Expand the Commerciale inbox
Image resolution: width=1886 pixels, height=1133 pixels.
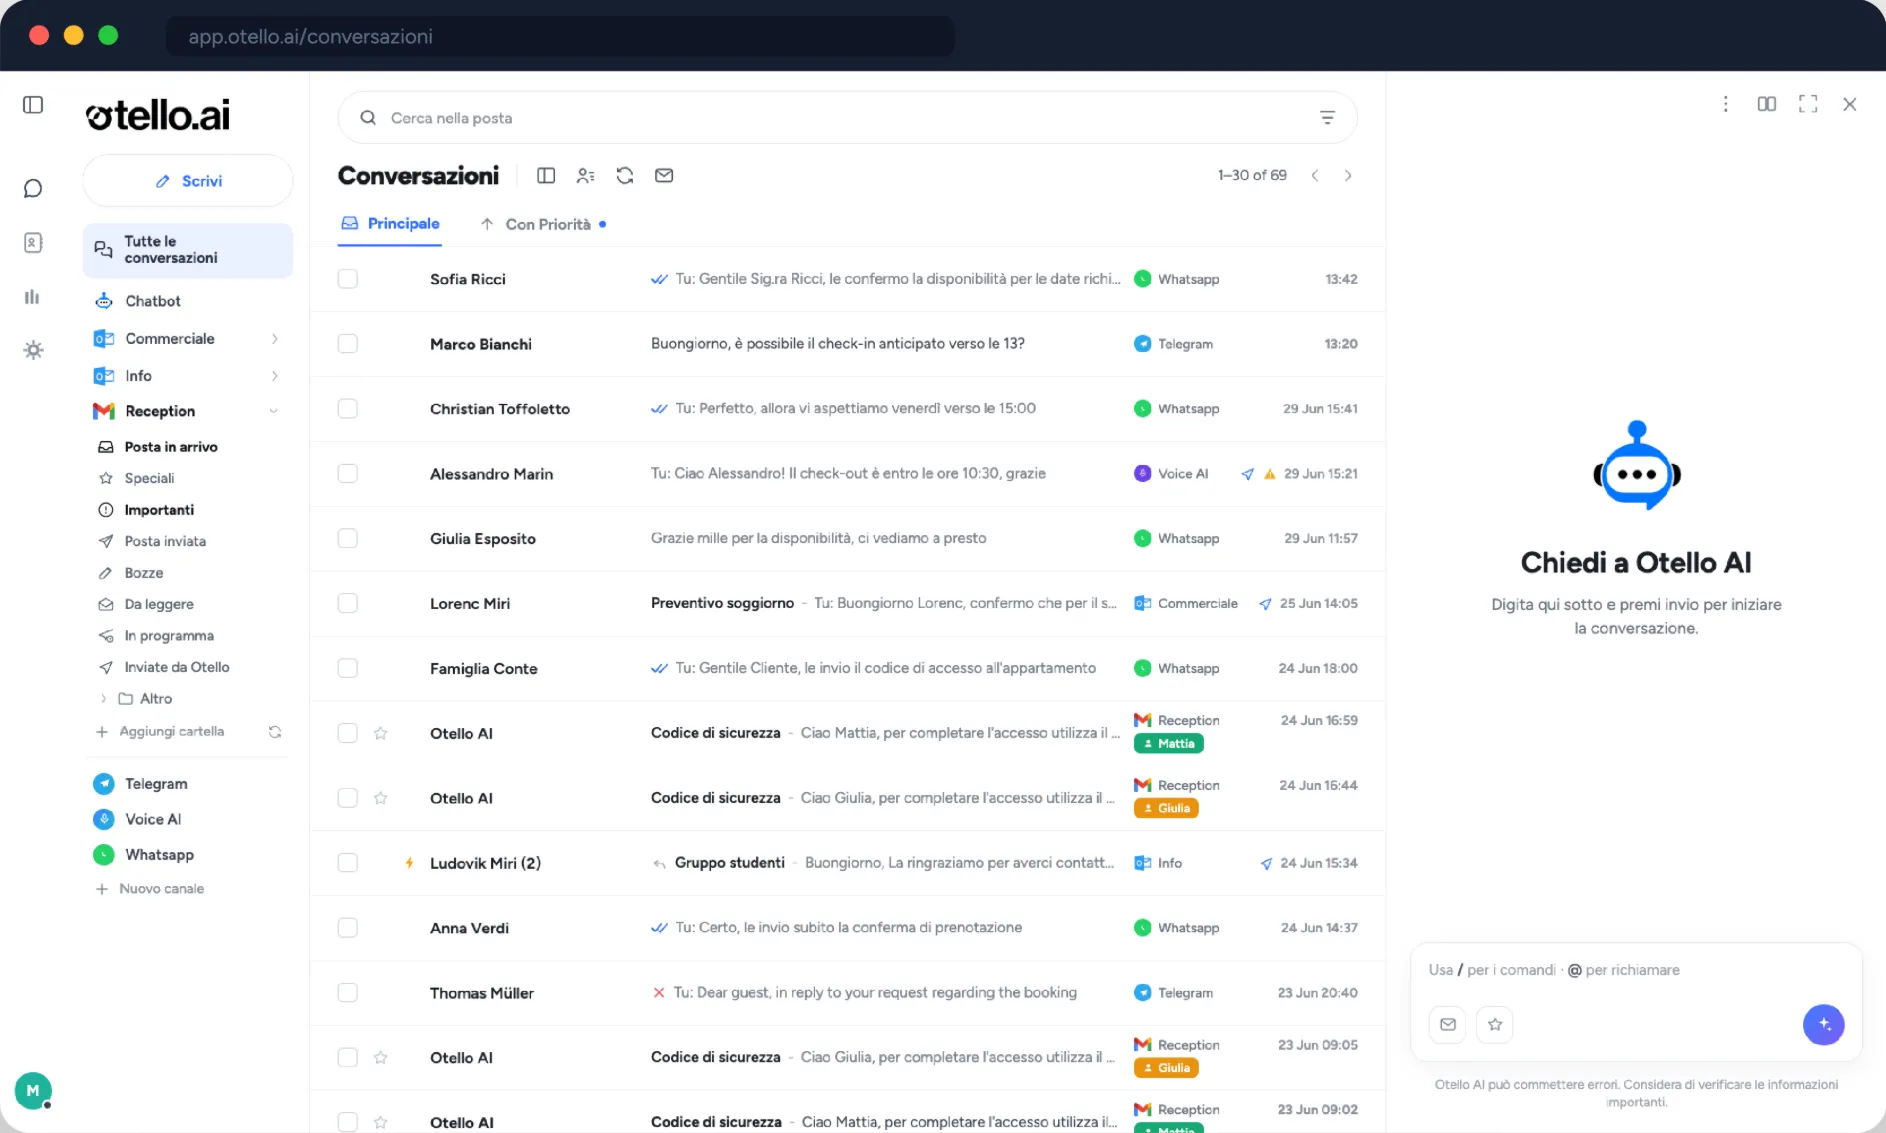point(275,339)
